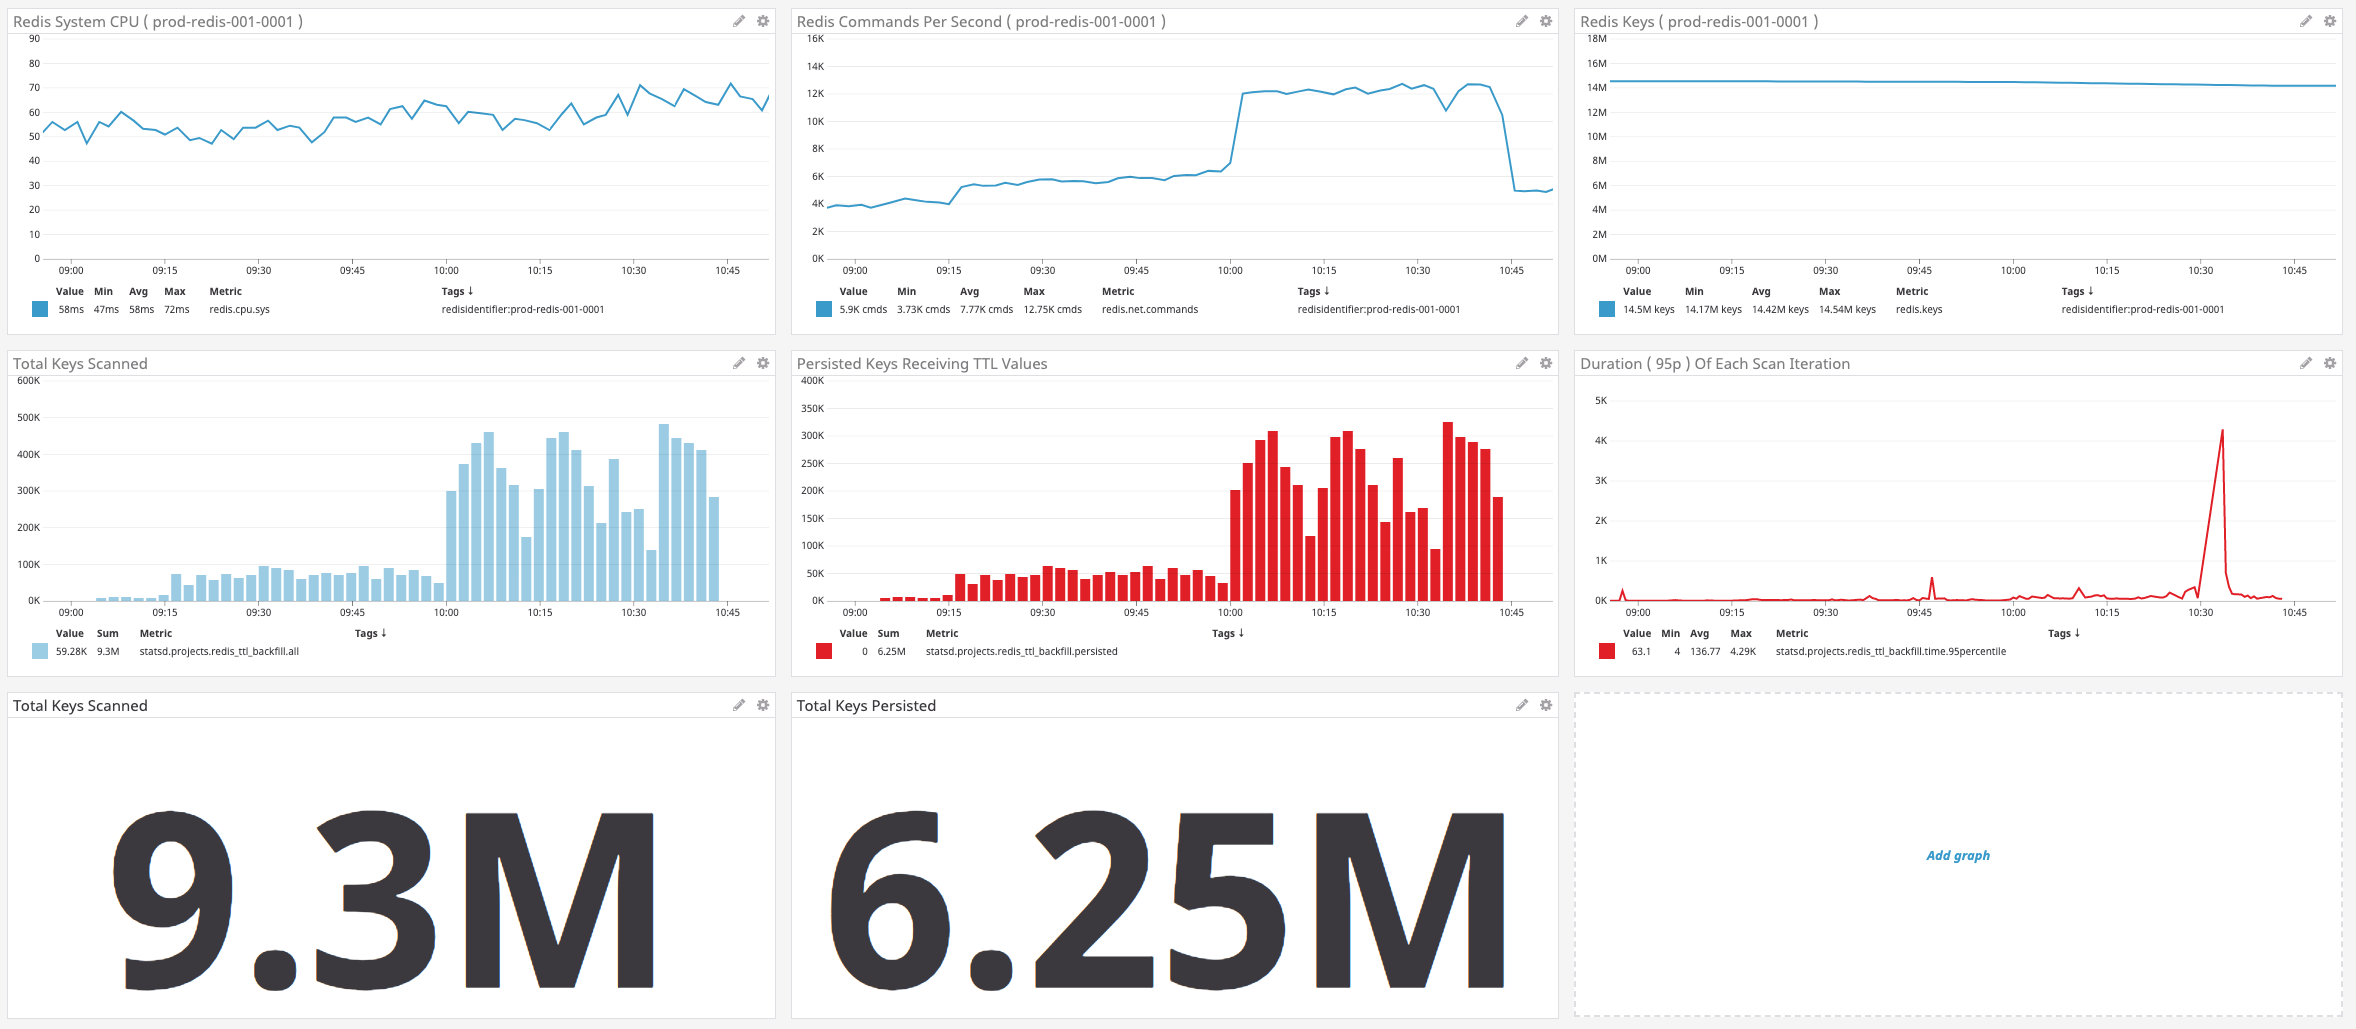Sort Tags column in Redis Commands legend
Screen dimensions: 2356x1029
coord(1313,291)
